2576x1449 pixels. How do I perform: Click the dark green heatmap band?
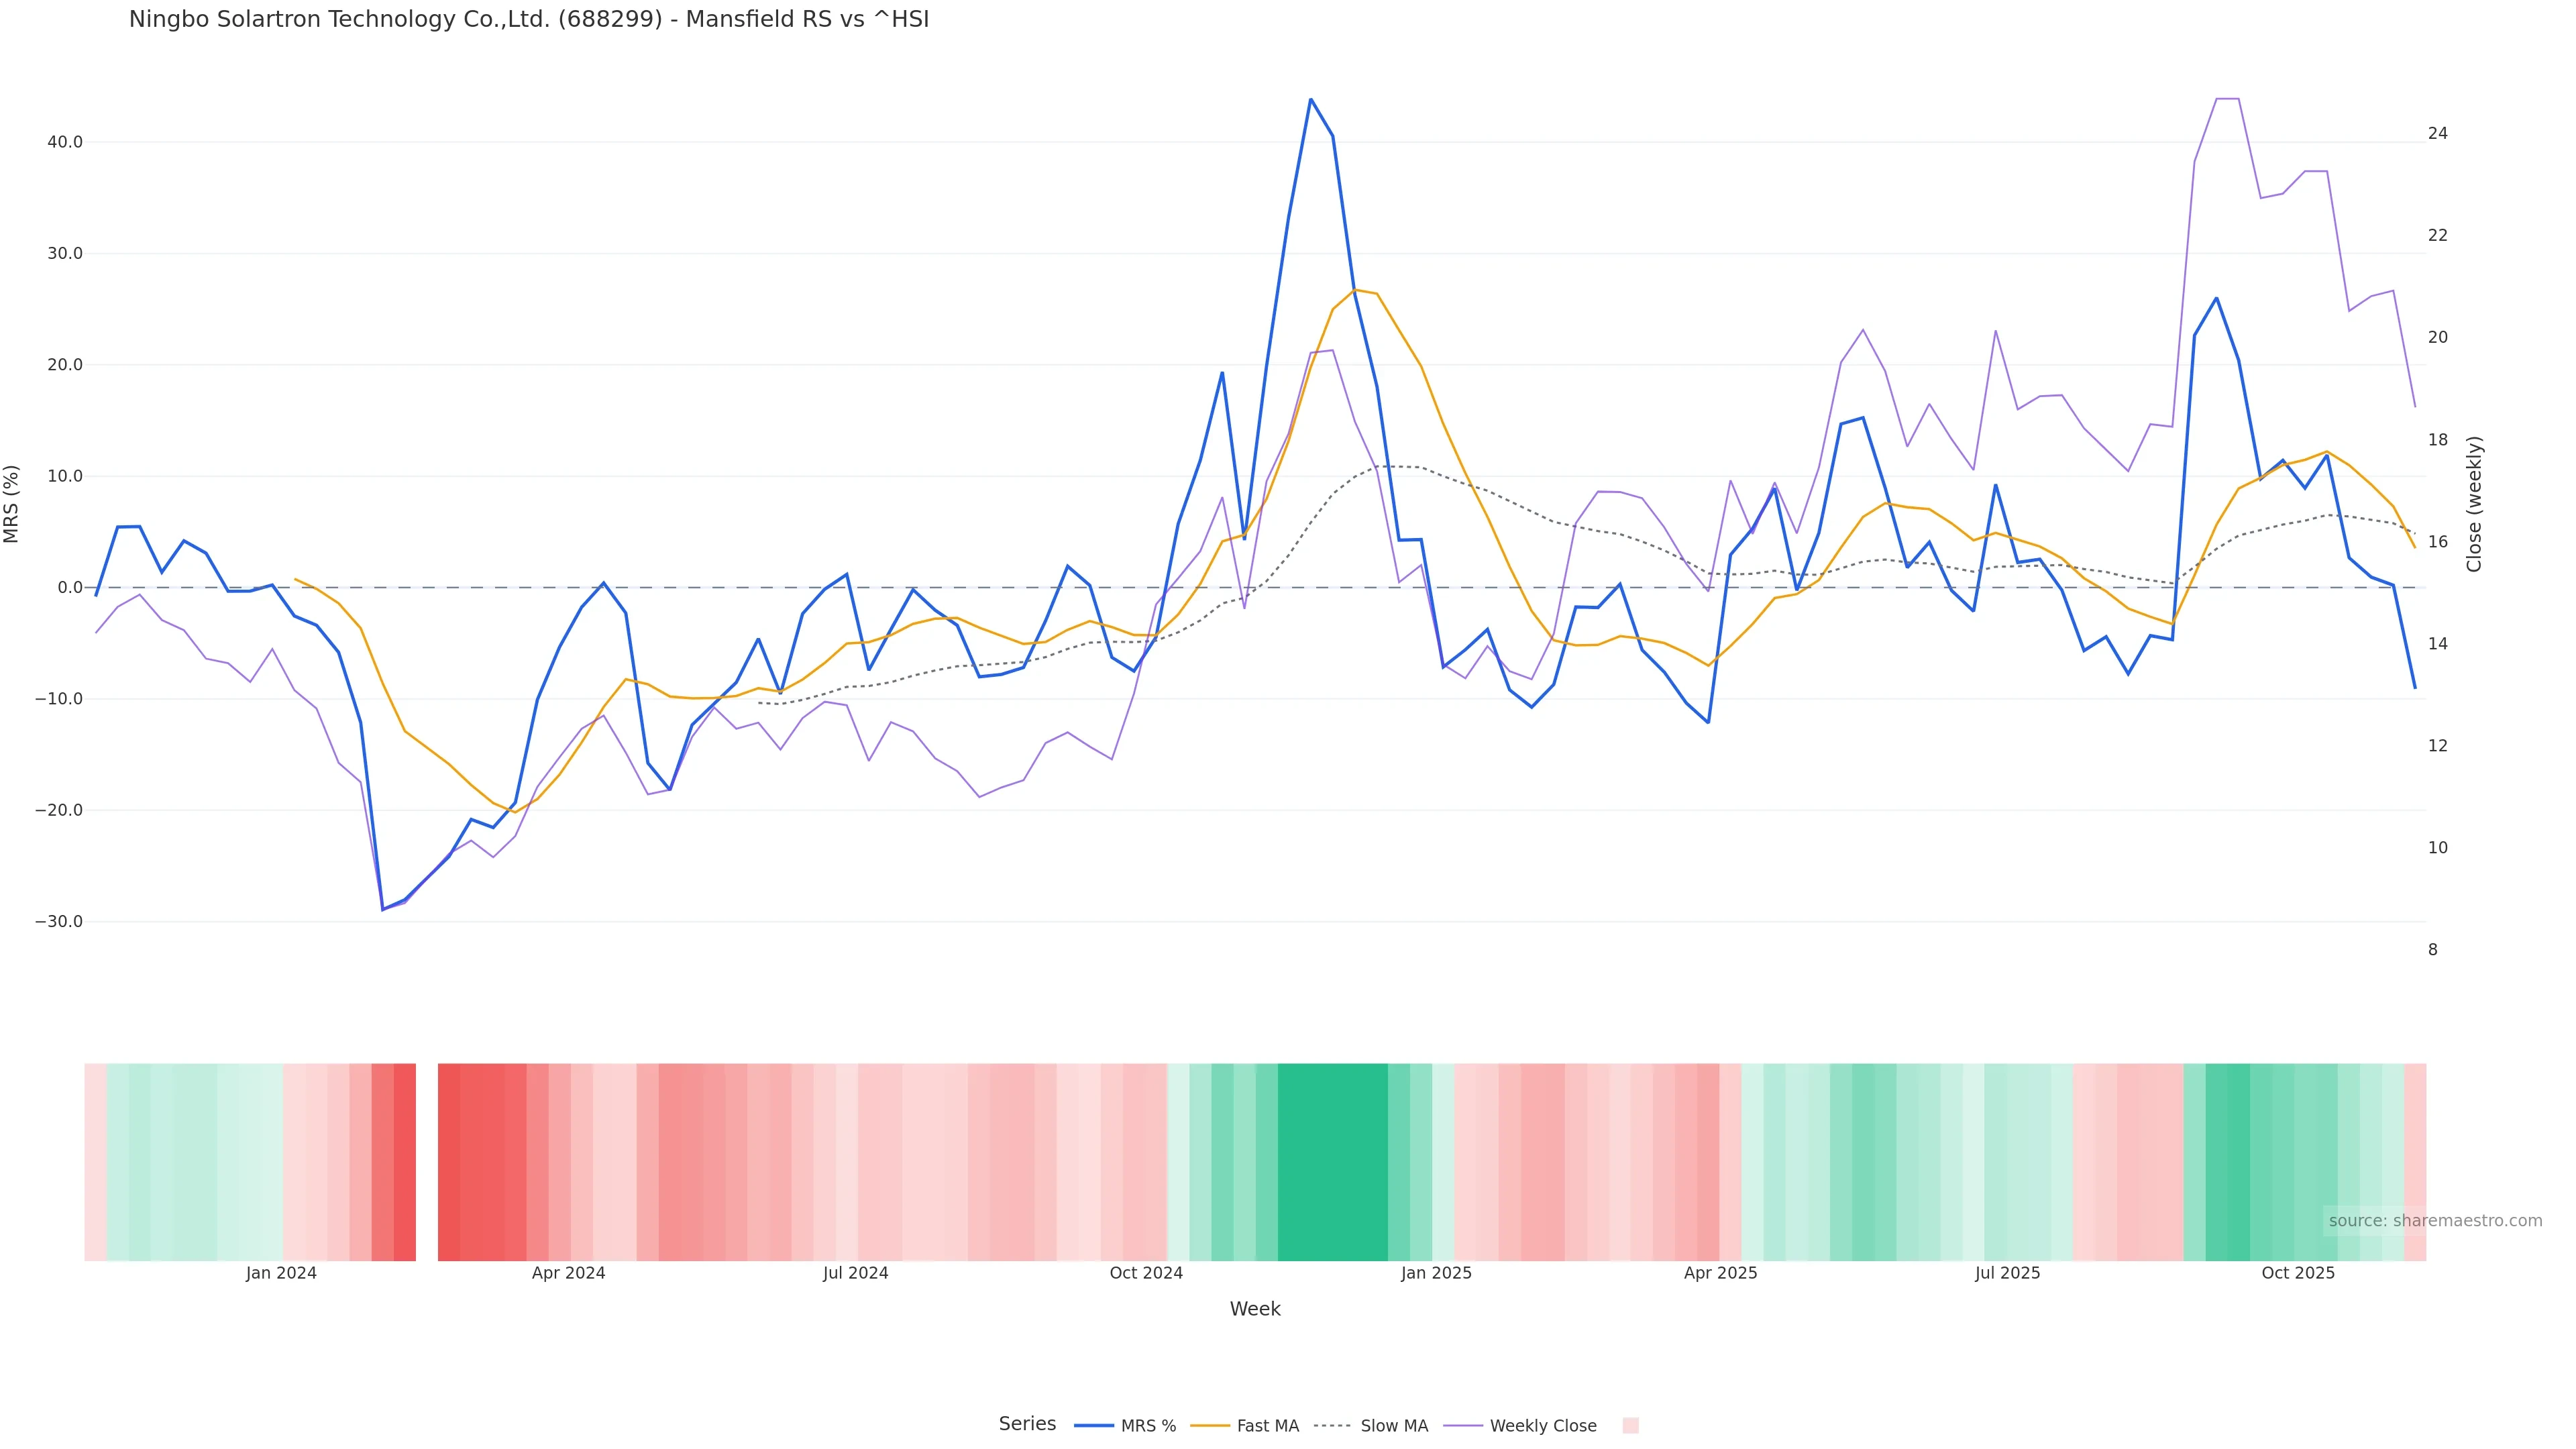(1332, 1162)
